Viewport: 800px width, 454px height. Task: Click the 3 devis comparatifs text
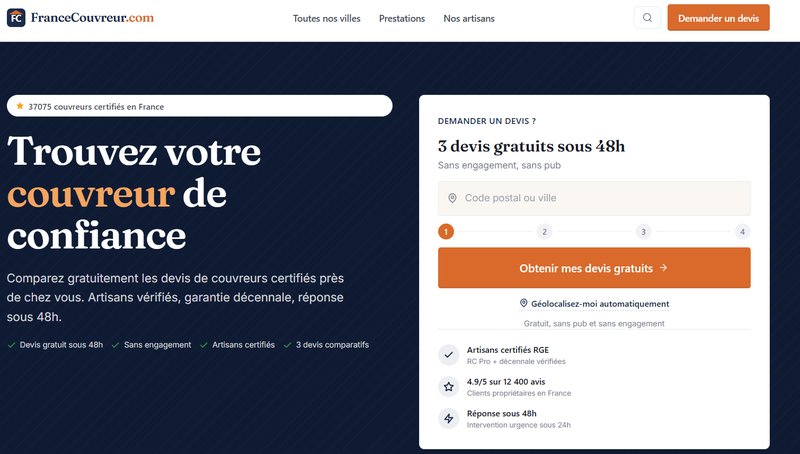[x=332, y=345]
